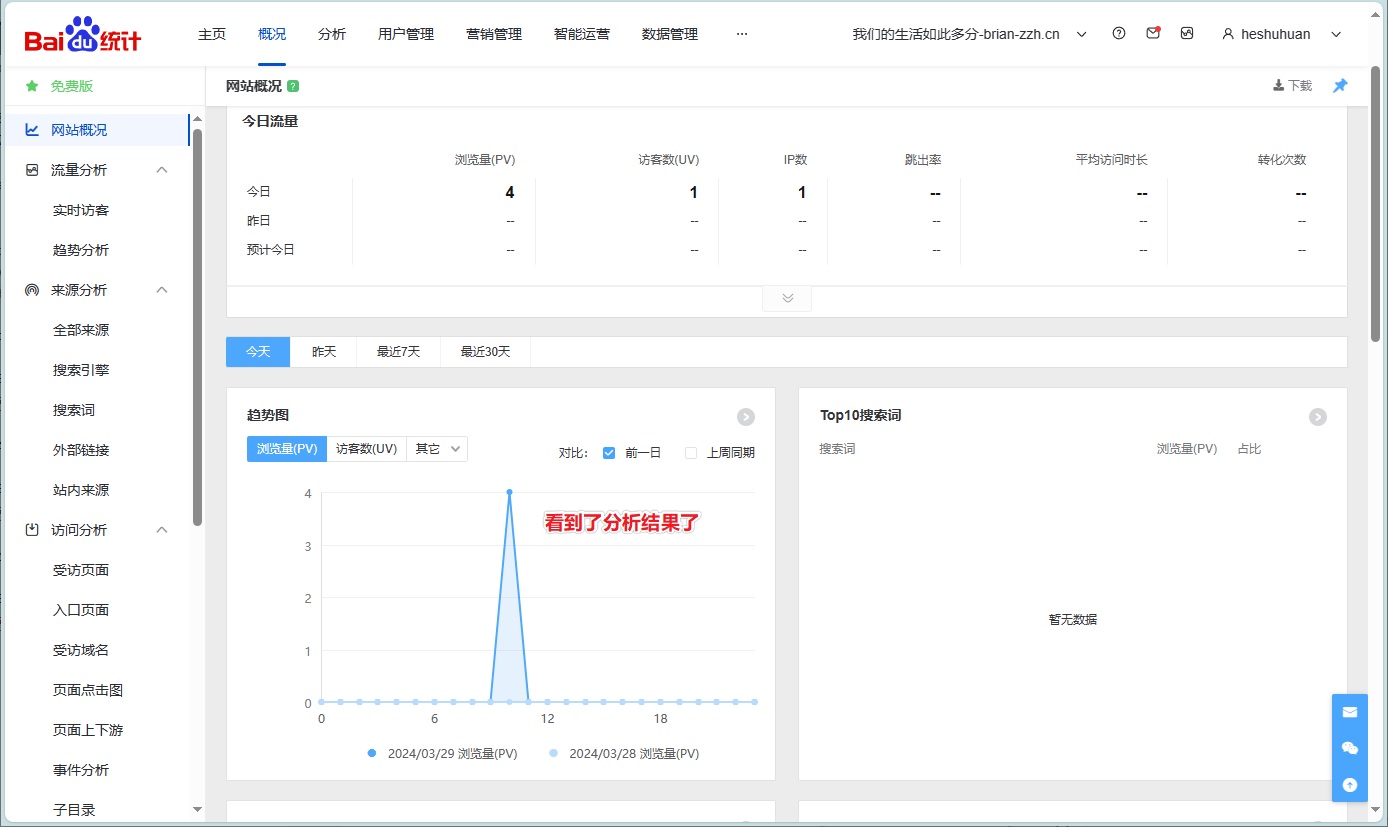1388x827 pixels.
Task: Click the 下载 download link
Action: (1292, 86)
